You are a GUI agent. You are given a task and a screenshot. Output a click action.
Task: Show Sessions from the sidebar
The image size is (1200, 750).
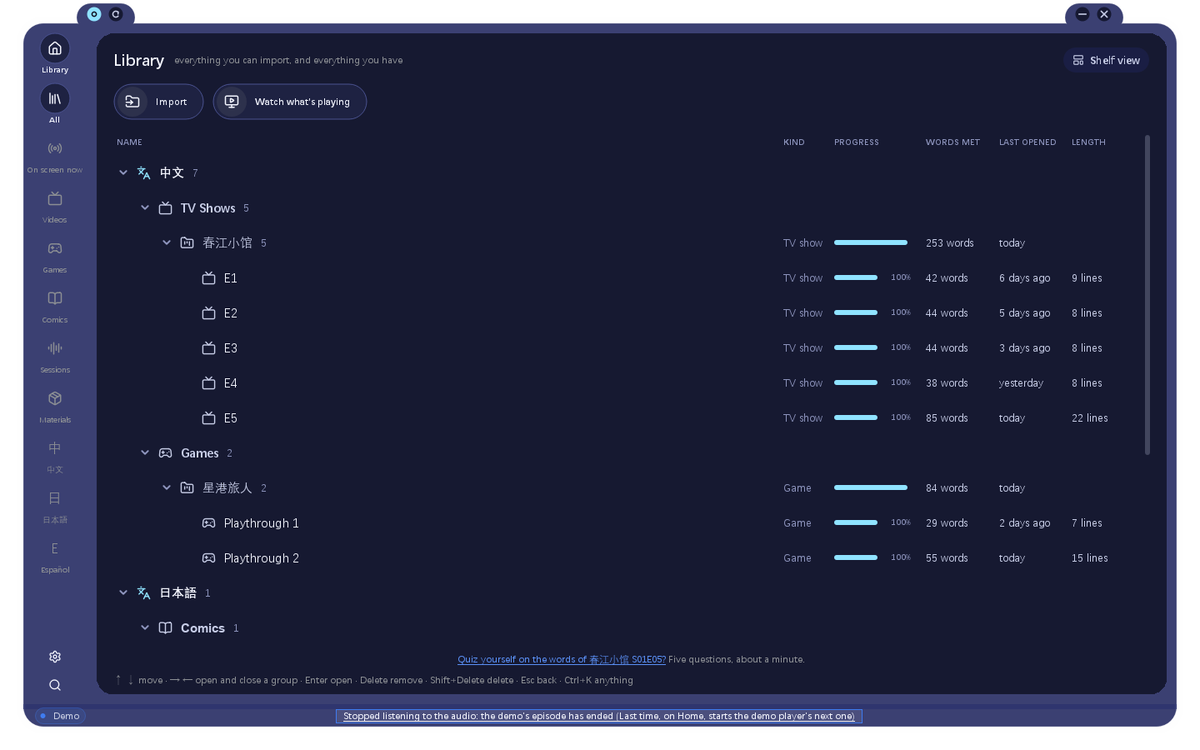tap(55, 356)
